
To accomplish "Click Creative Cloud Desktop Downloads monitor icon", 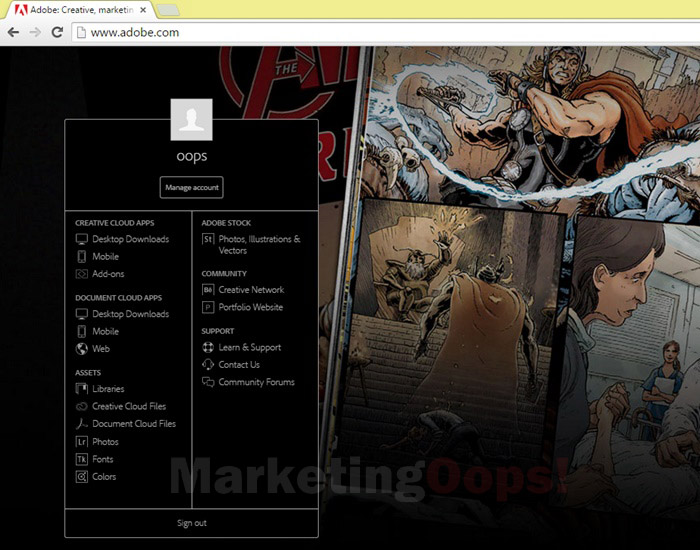I will click(x=82, y=239).
